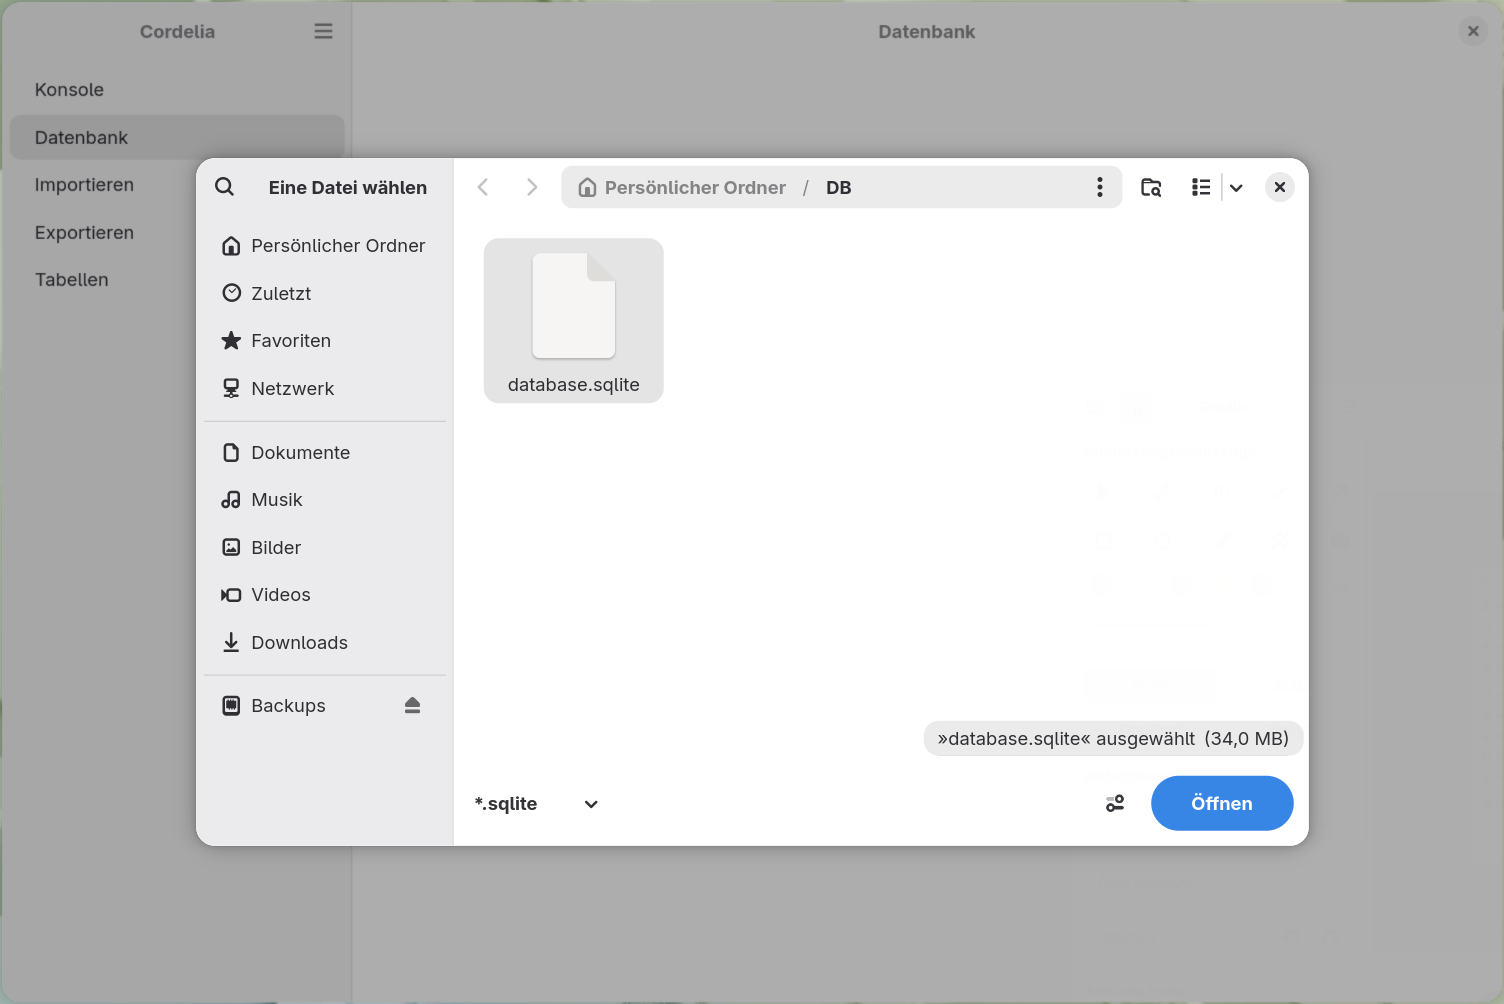Screen dimensions: 1504x1004
Task: Click the search icon in file chooser
Action: 225,187
